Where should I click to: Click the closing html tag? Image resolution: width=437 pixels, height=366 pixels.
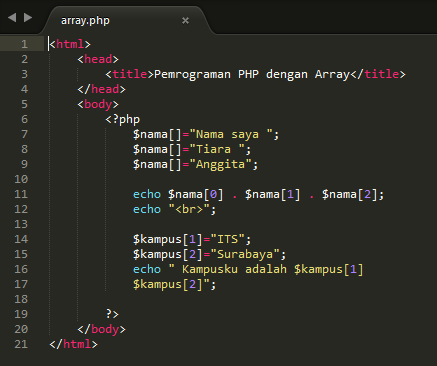(73, 344)
